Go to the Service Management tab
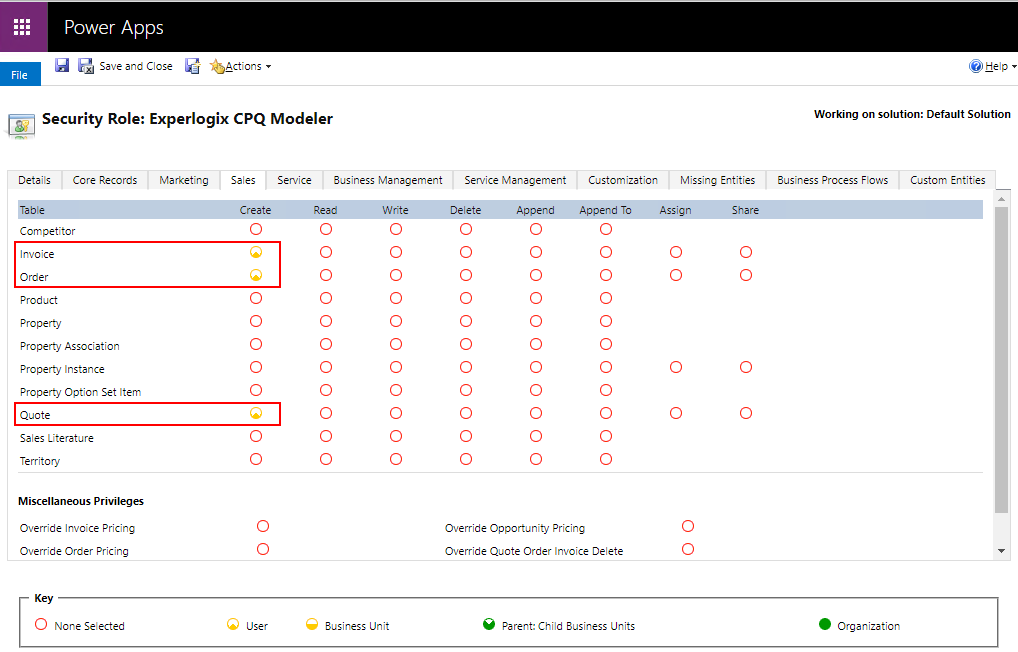 pyautogui.click(x=515, y=180)
